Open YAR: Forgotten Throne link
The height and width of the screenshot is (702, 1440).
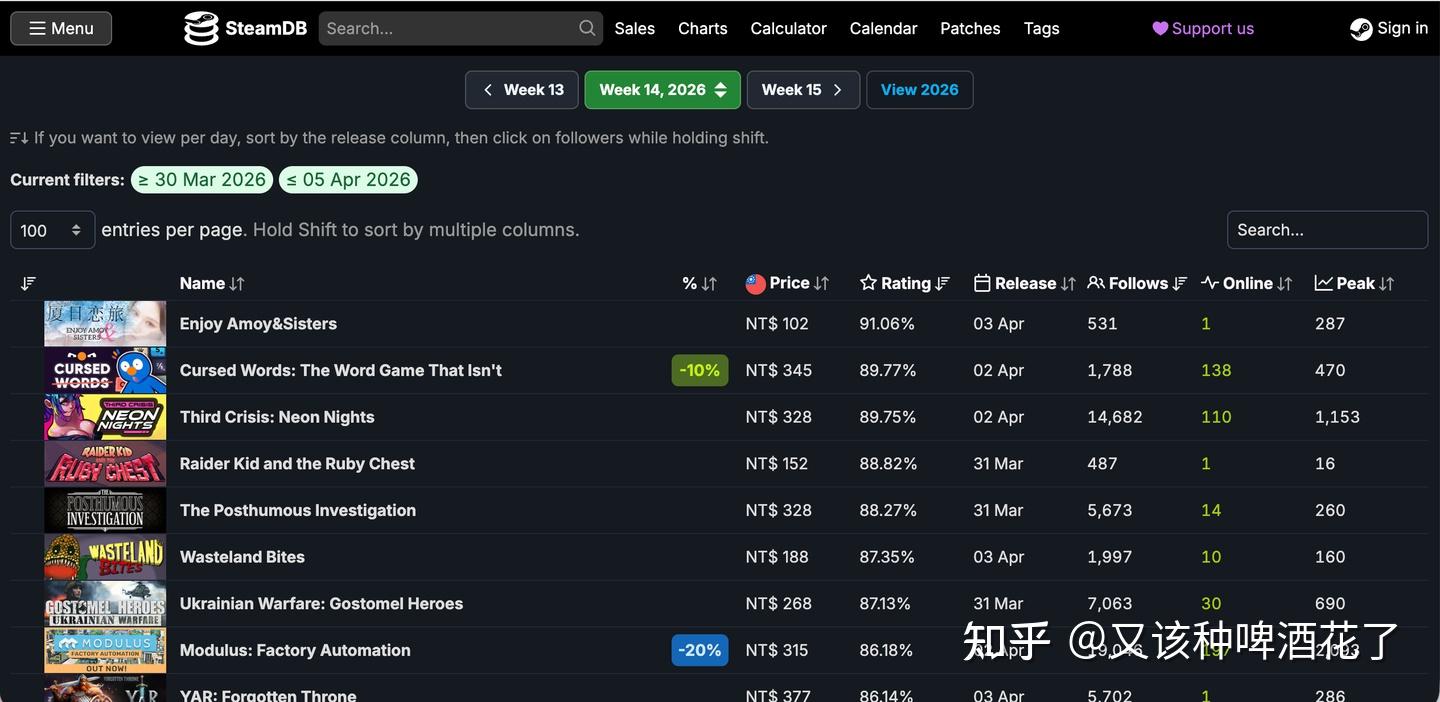[x=268, y=695]
